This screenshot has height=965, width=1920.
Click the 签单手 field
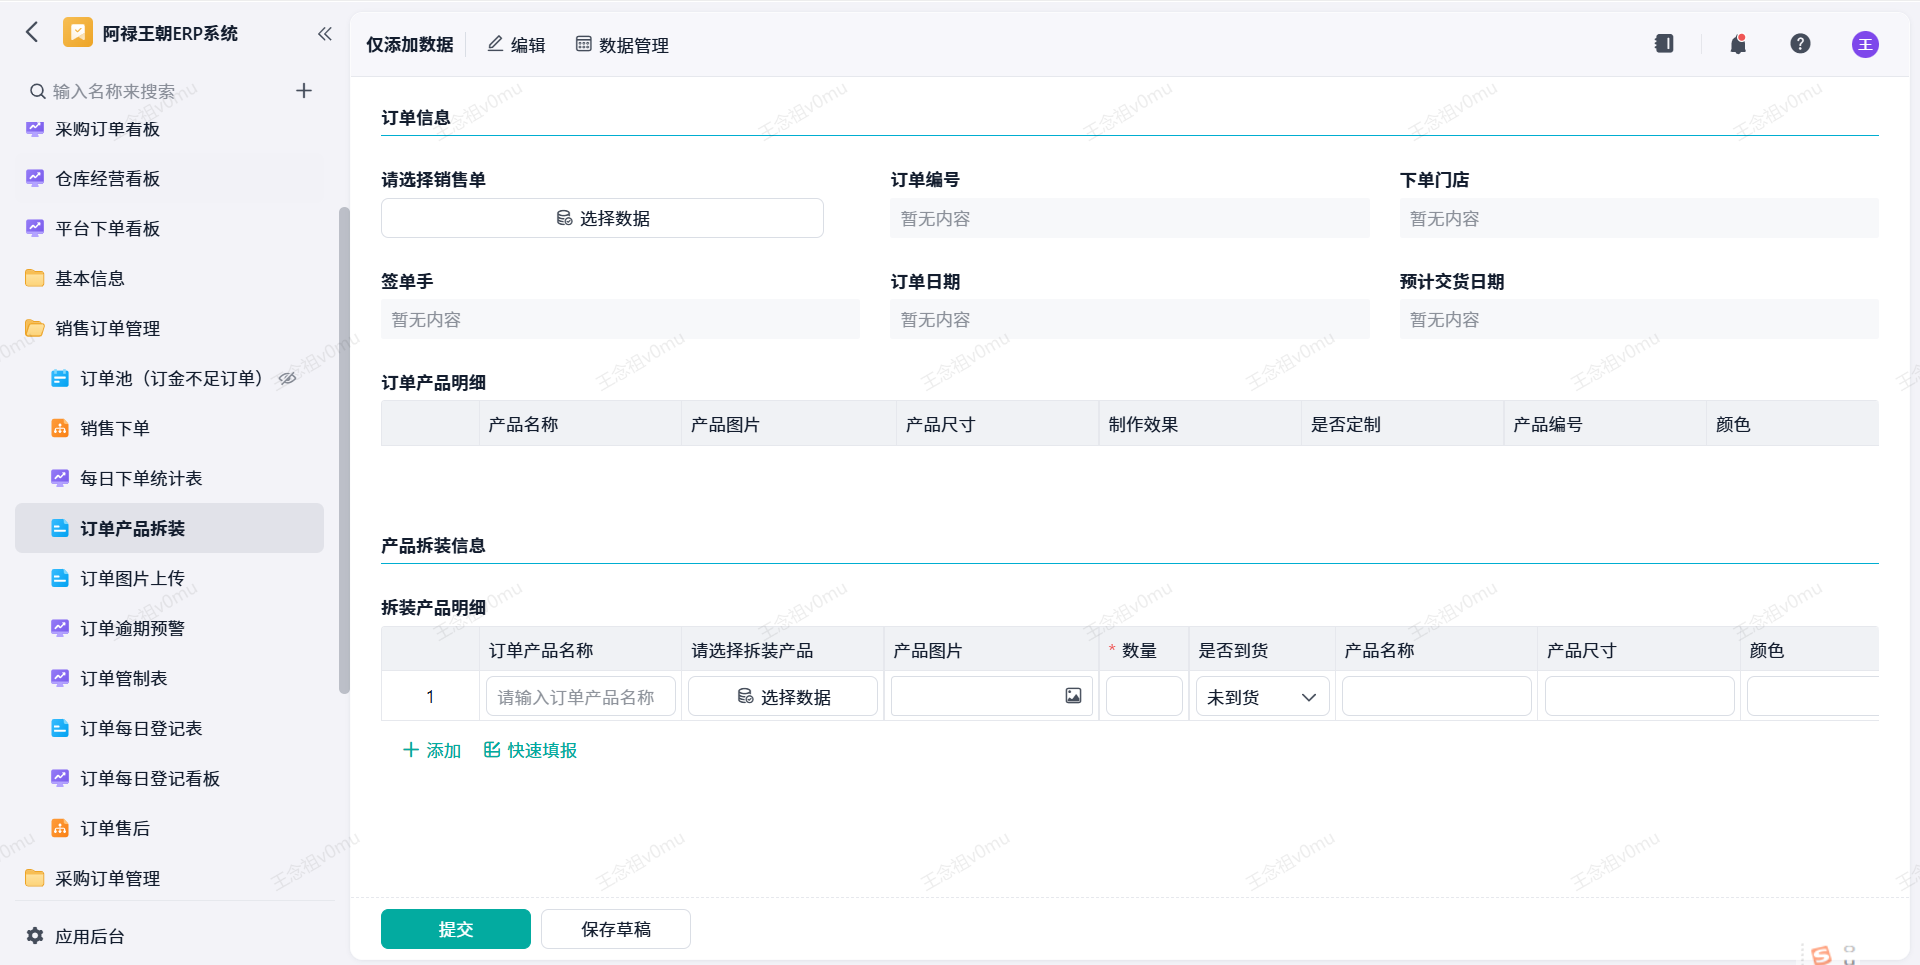point(620,319)
